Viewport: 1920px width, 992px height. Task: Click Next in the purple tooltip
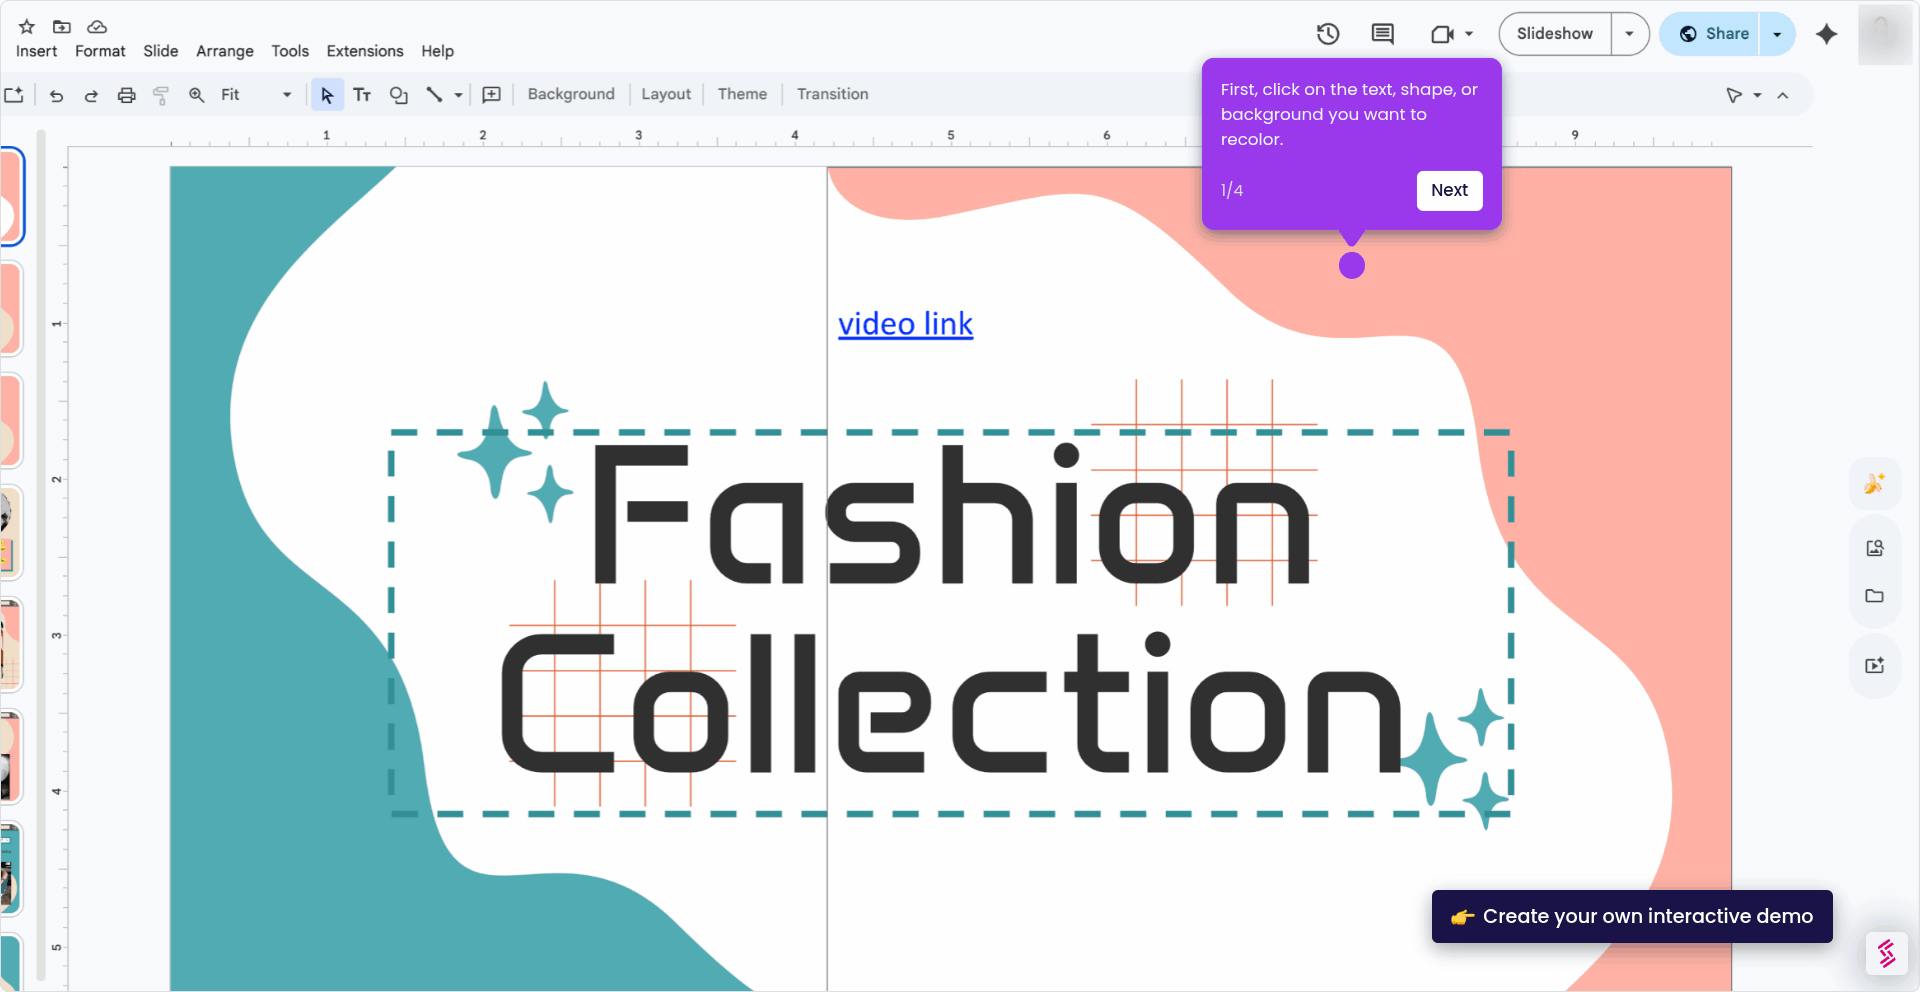pos(1449,190)
